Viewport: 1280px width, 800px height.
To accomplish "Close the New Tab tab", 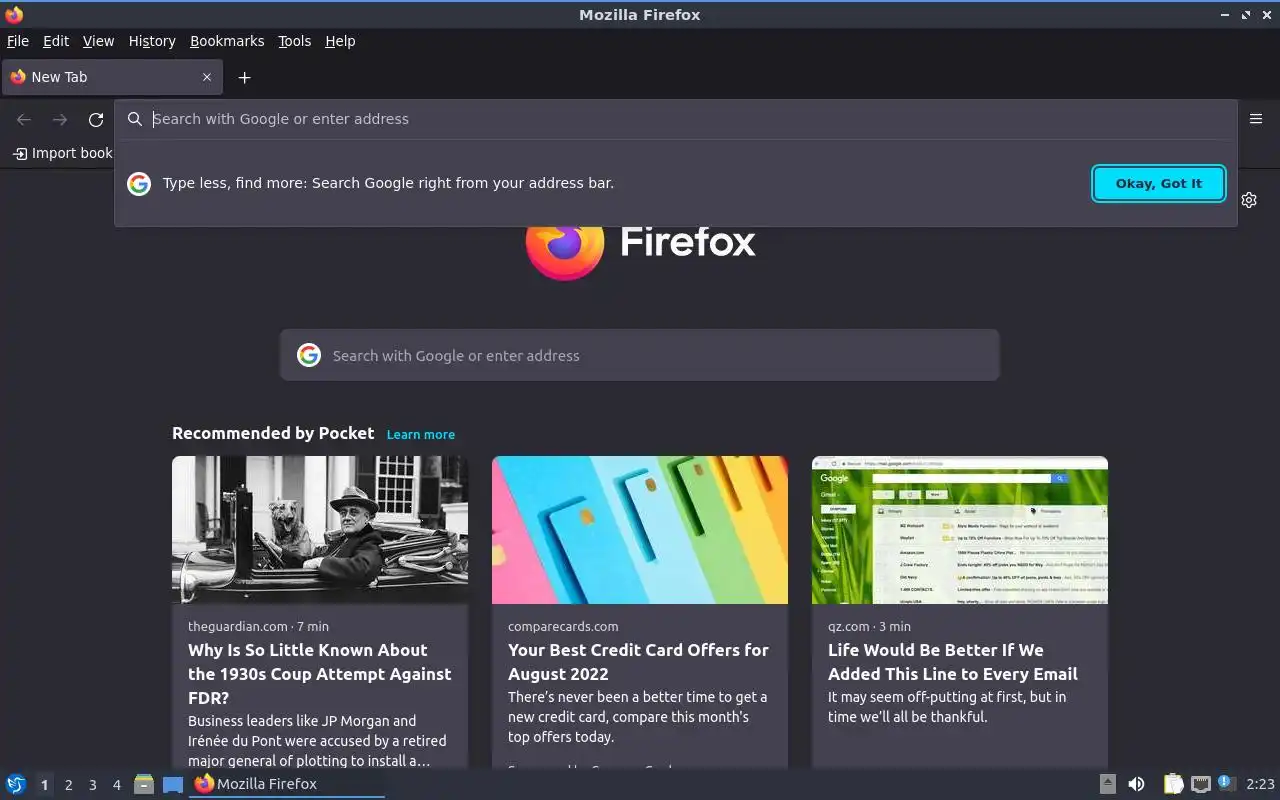I will point(207,77).
